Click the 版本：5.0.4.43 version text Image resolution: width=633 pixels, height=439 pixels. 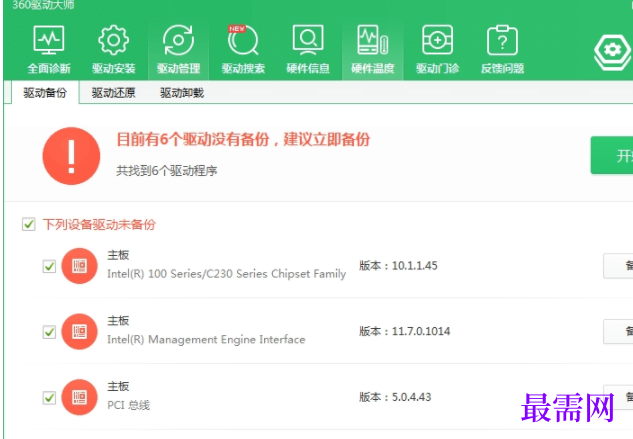point(395,397)
